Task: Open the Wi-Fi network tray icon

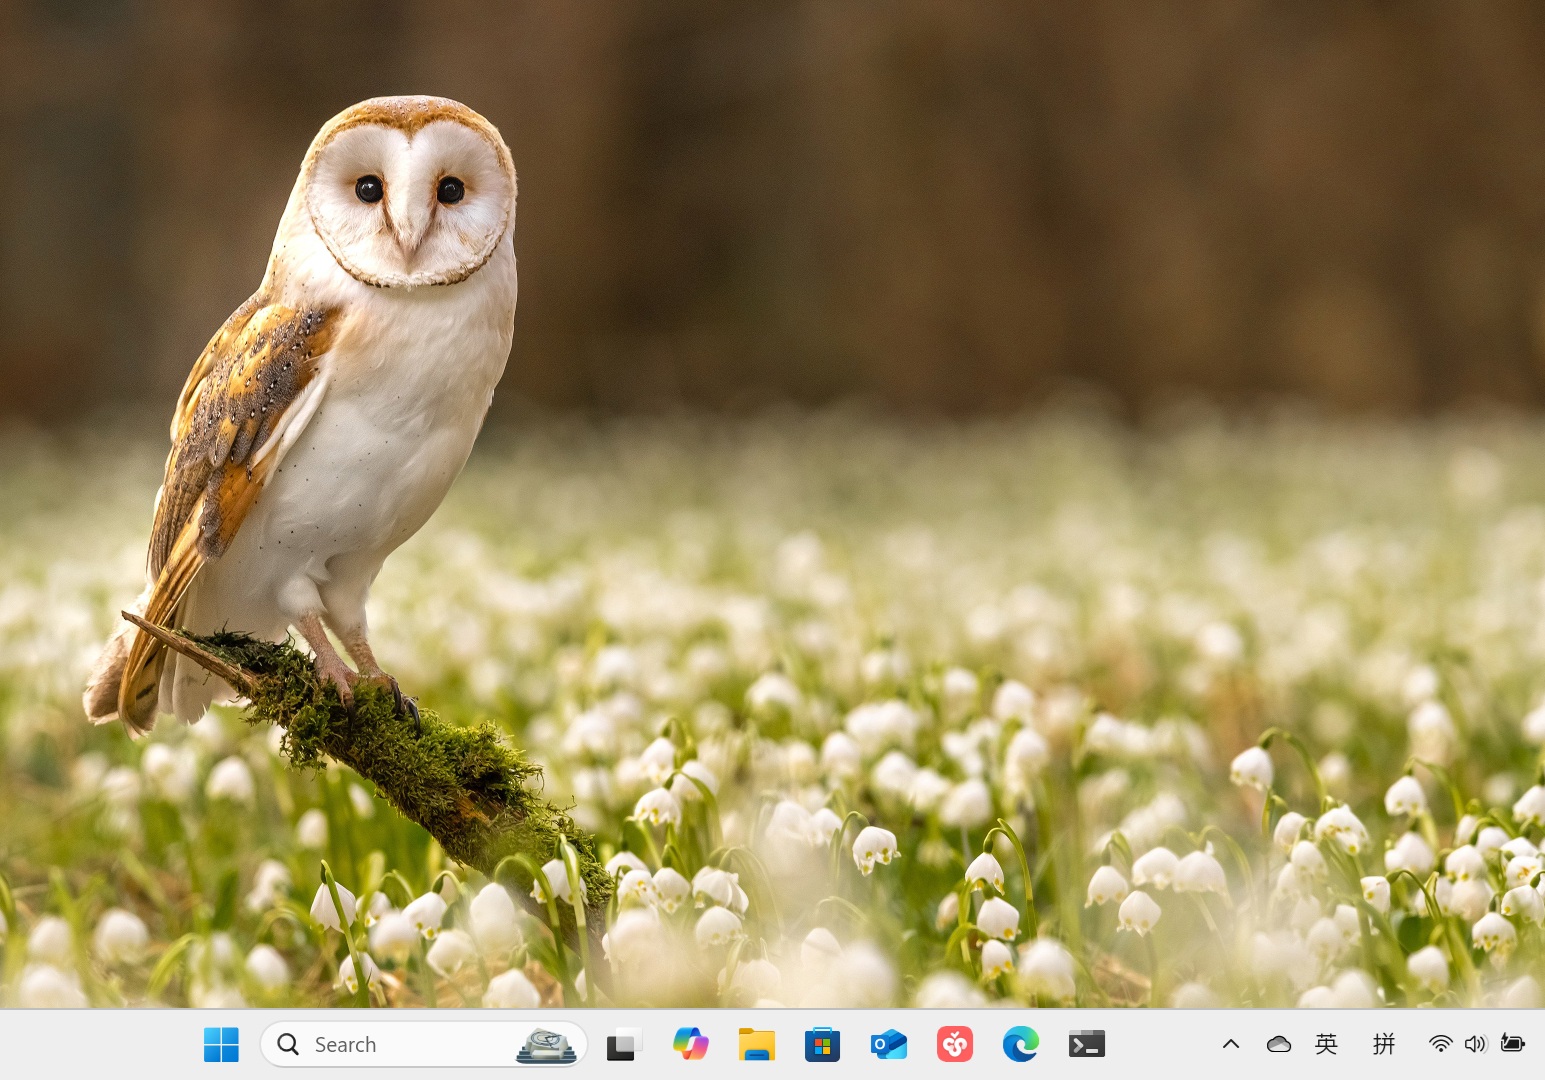Action: [1440, 1044]
